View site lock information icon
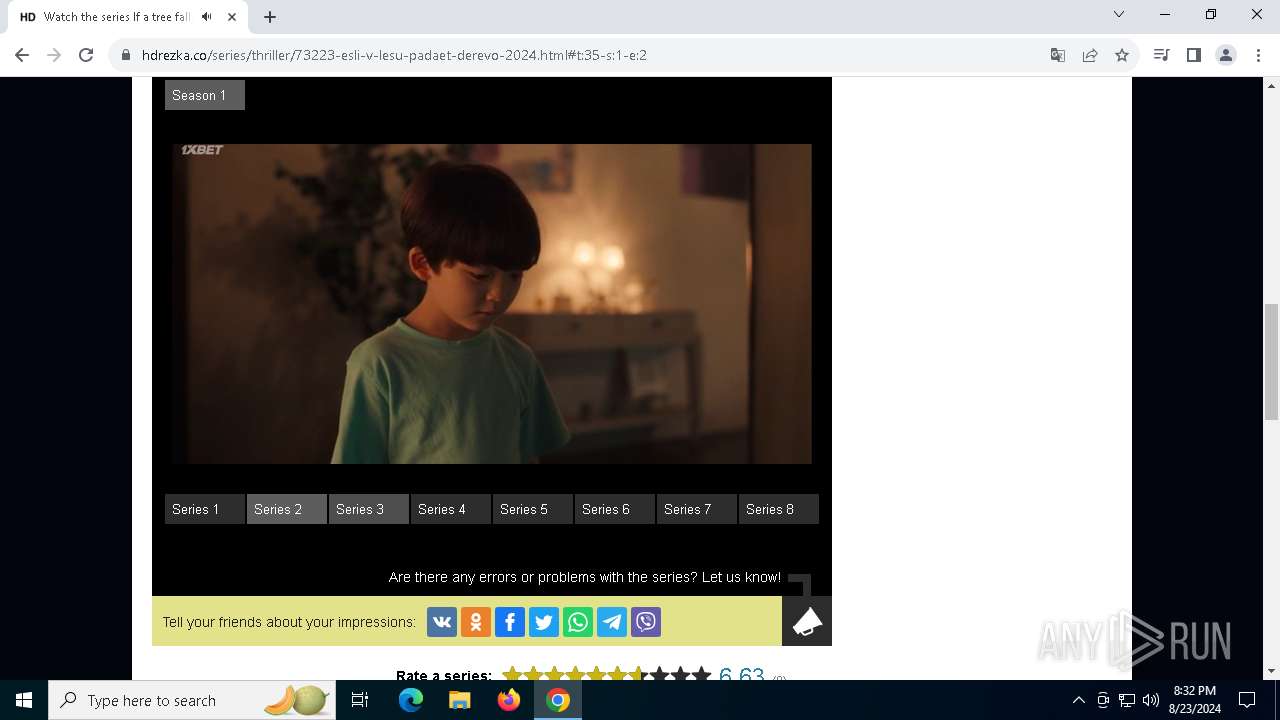1280x720 pixels. pyautogui.click(x=126, y=55)
